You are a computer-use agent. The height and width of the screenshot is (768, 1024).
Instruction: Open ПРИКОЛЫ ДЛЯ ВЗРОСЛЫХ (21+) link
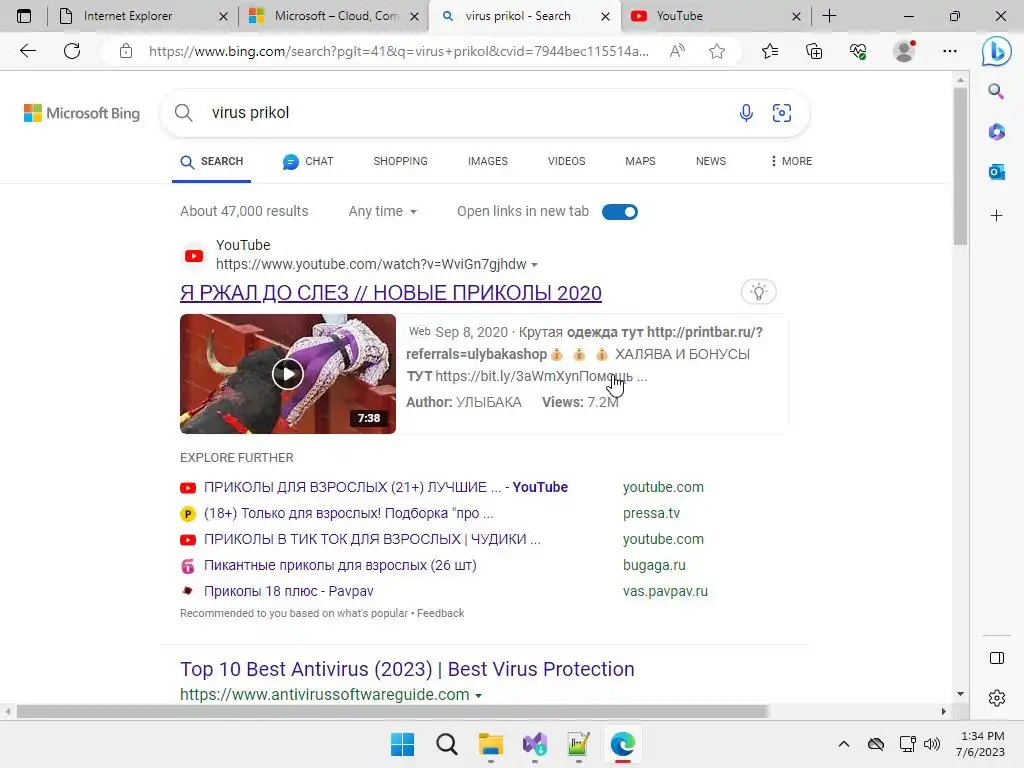click(x=385, y=487)
